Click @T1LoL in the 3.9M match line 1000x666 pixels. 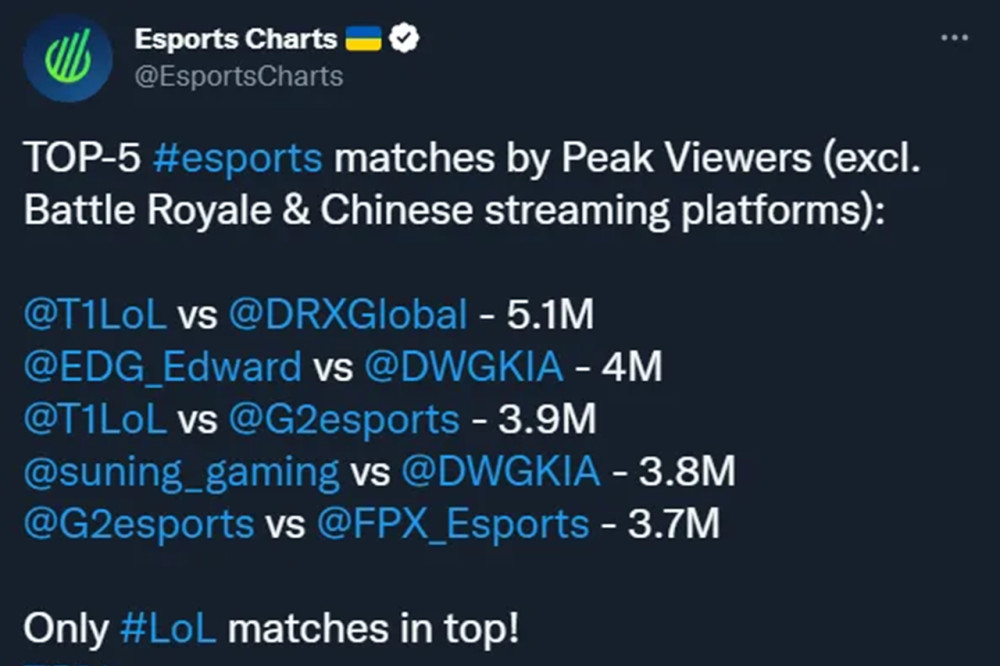[x=95, y=419]
